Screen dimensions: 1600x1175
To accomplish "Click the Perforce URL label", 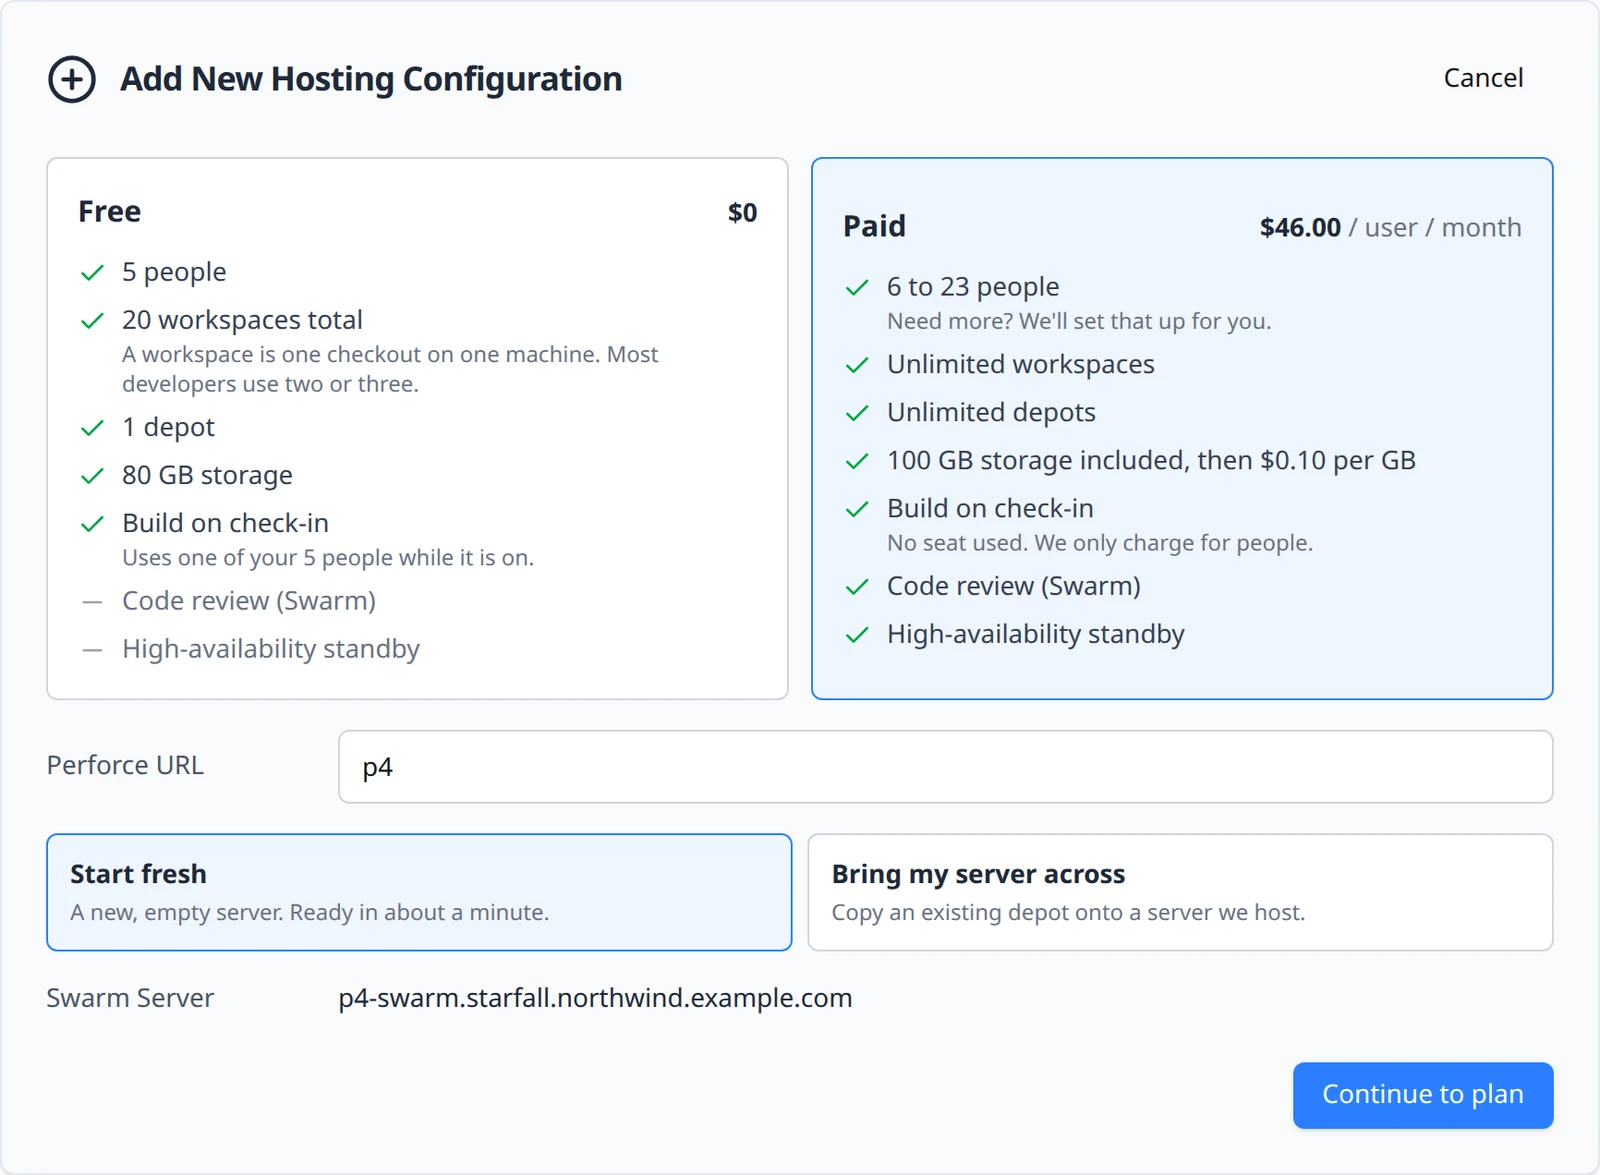I will pos(125,765).
